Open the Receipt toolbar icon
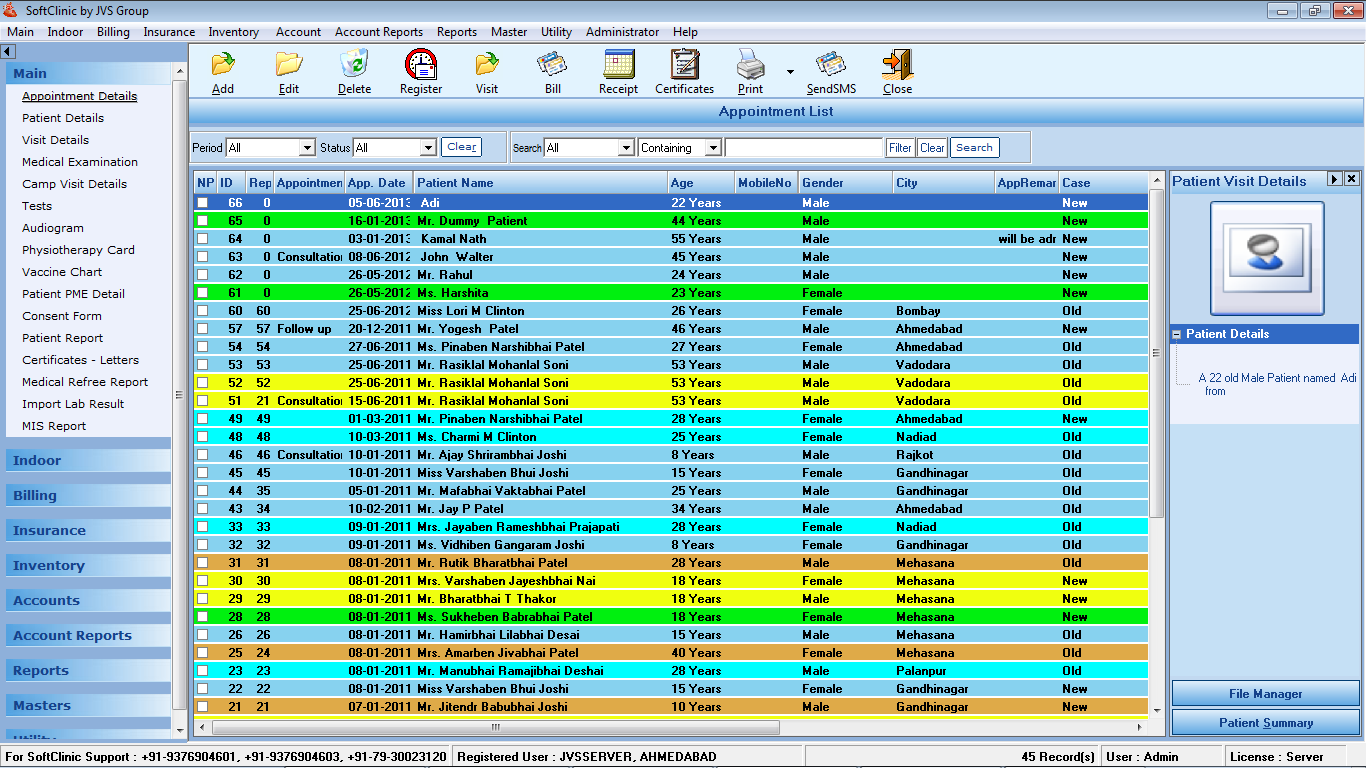Screen dimensions: 1366x768 (x=618, y=66)
